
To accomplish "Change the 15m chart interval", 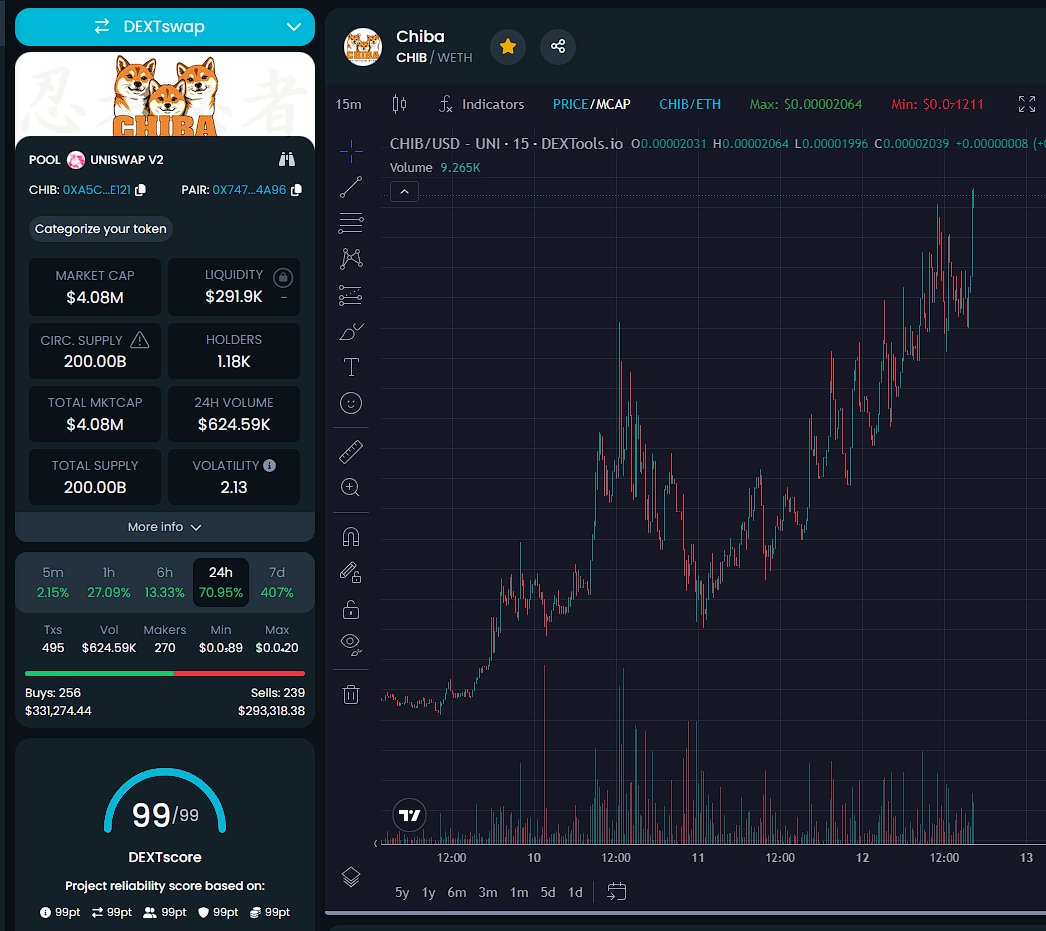I will 348,104.
